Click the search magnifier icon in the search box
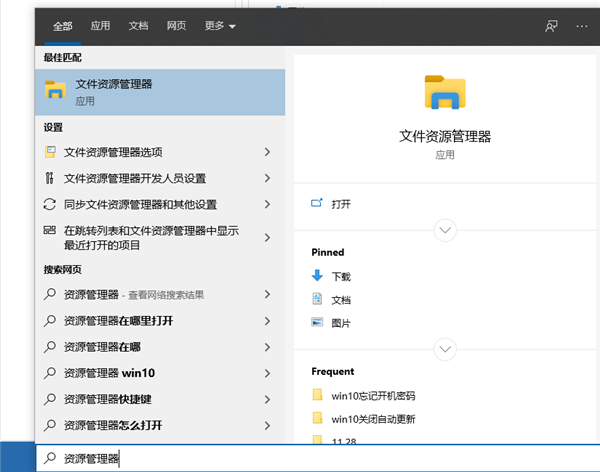The image size is (600, 472). click(50, 459)
